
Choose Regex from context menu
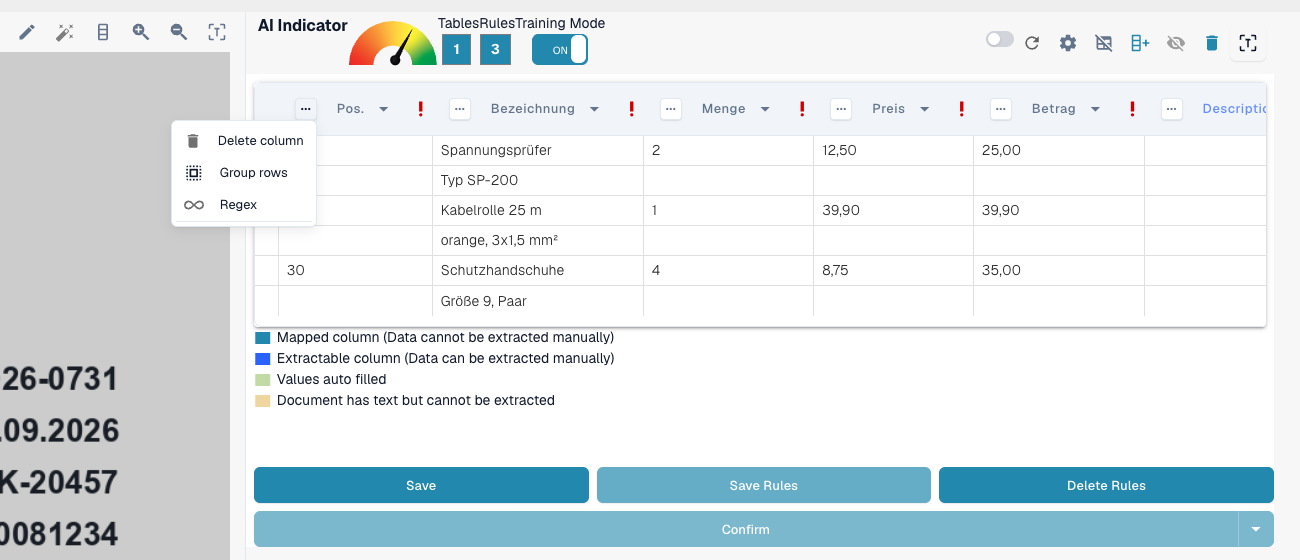(x=244, y=205)
